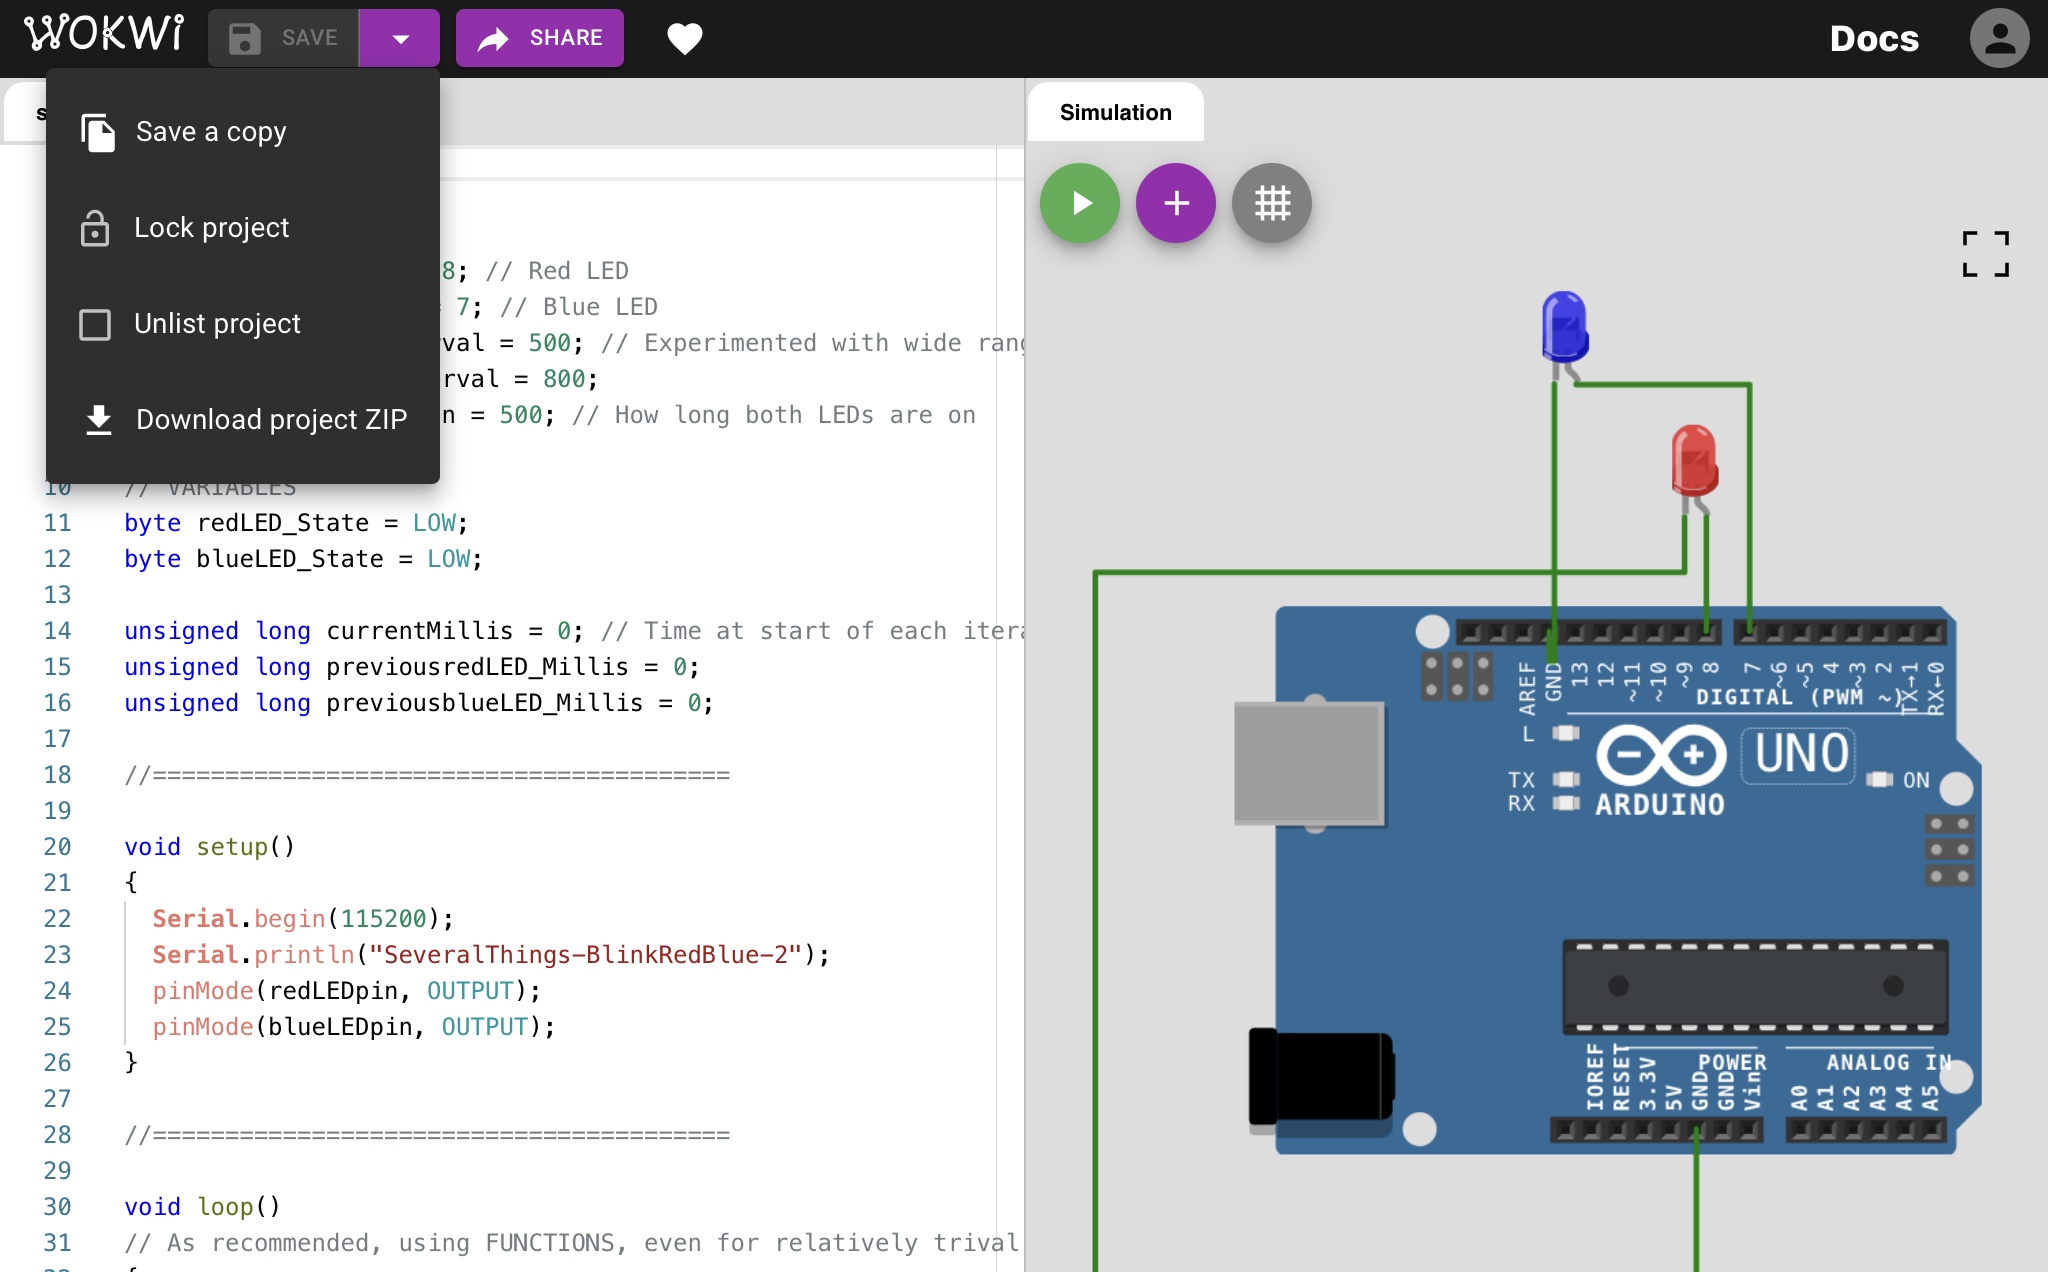Click the SHARE button
This screenshot has height=1272, width=2048.
tap(540, 38)
